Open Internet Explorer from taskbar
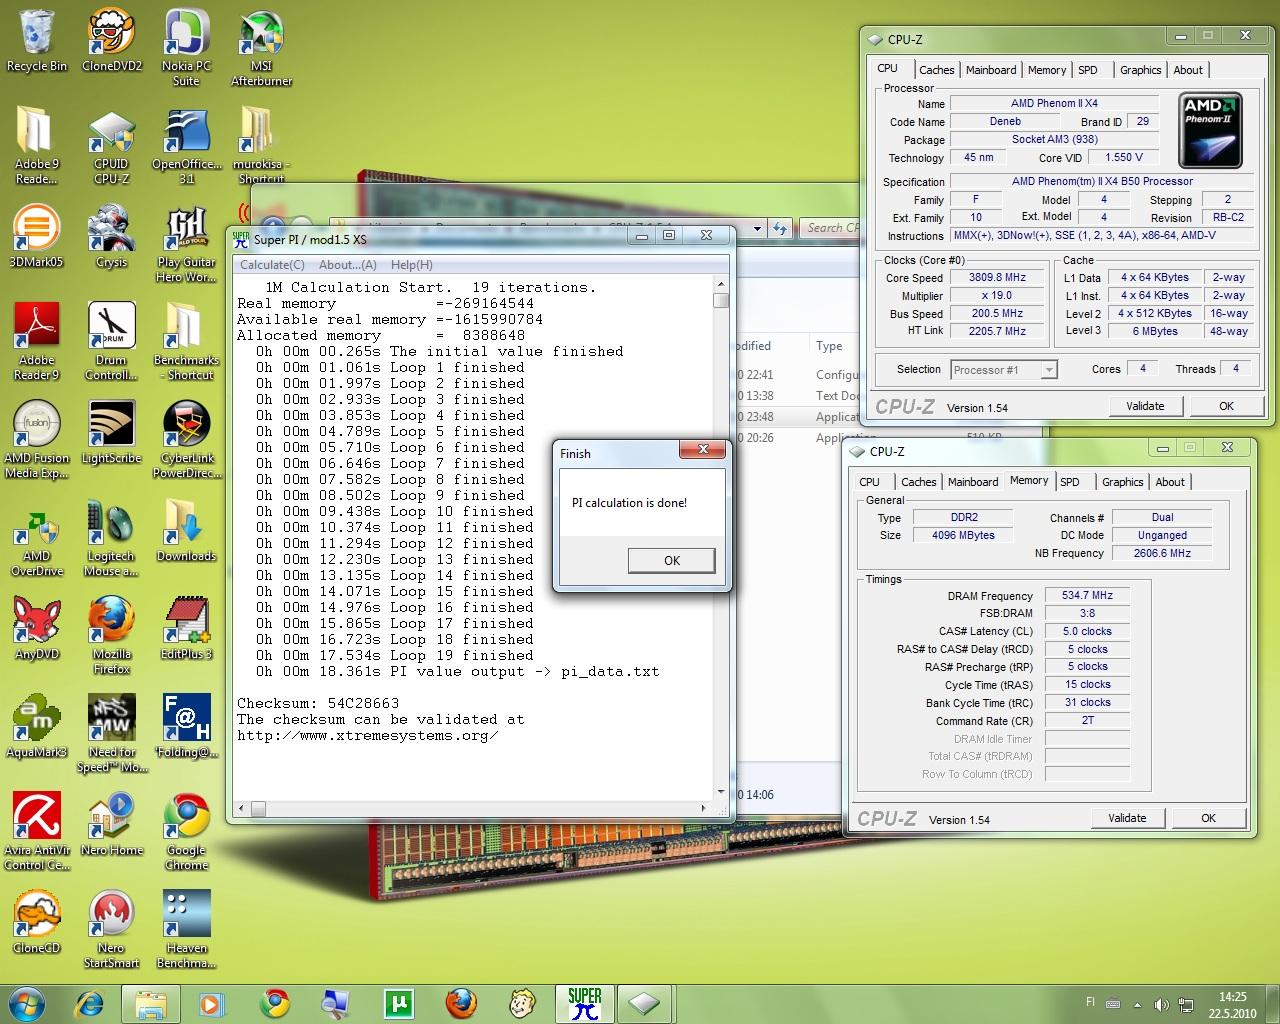Image resolution: width=1280 pixels, height=1024 pixels. [x=89, y=1003]
